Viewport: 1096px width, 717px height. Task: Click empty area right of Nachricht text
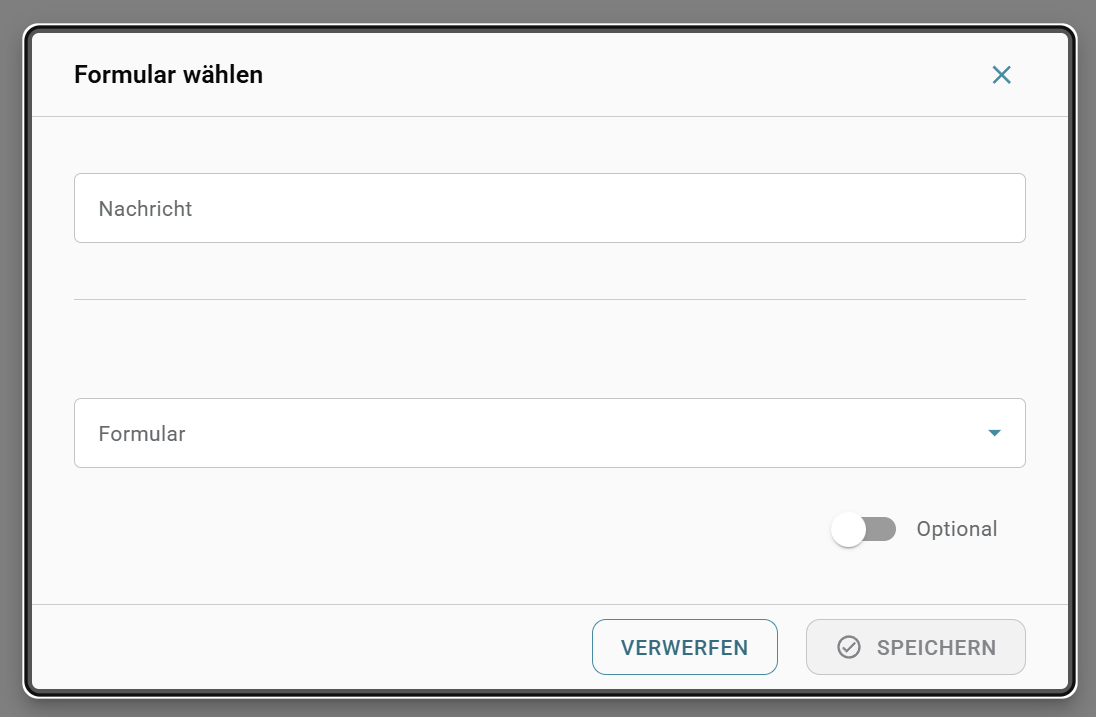tap(608, 208)
